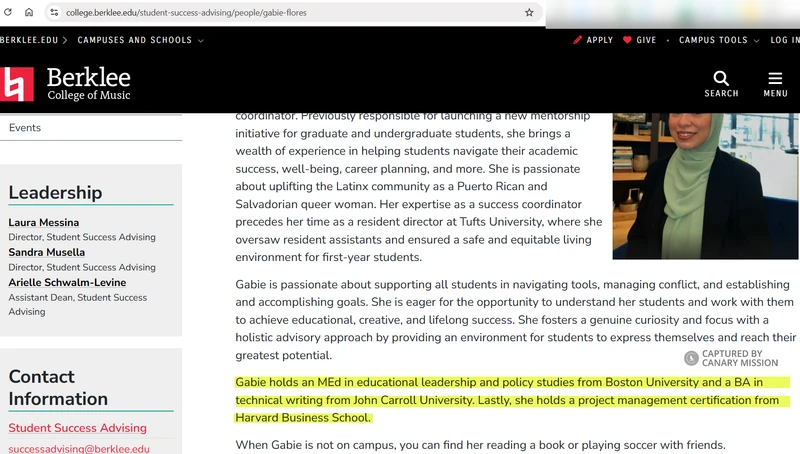The image size is (800, 454).
Task: Go to the browser home page icon
Action: (29, 12)
